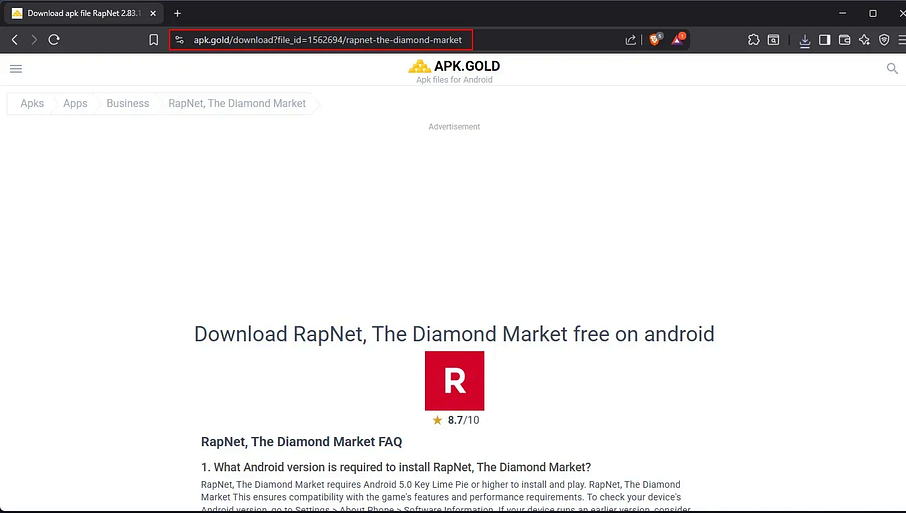Bookmark this page

[154, 40]
